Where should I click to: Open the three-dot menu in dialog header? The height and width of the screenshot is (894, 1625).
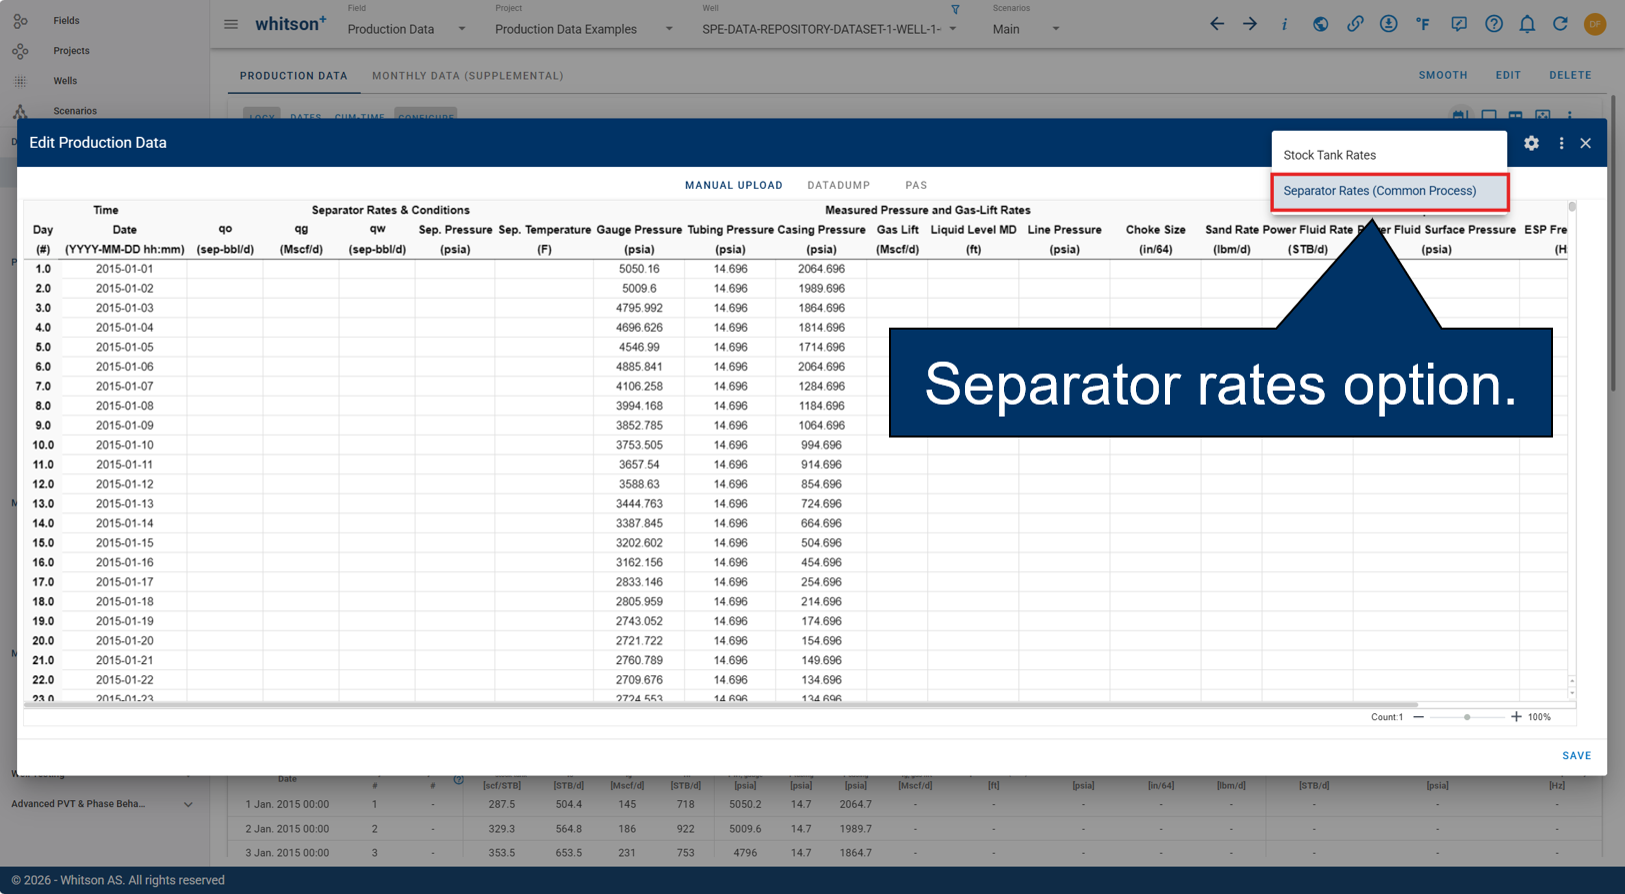point(1561,143)
